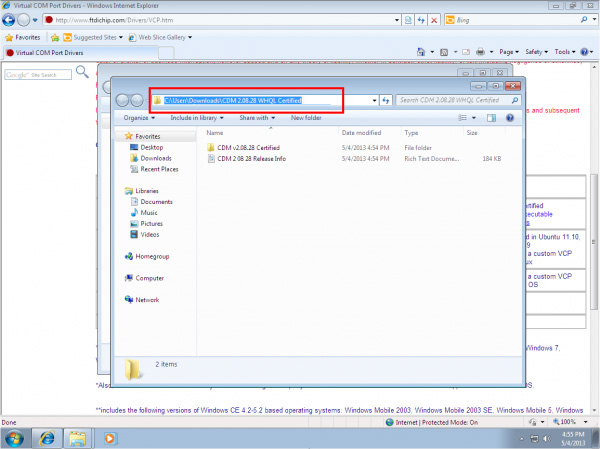Click the Google Site Search field
600x449 pixels.
(38, 75)
